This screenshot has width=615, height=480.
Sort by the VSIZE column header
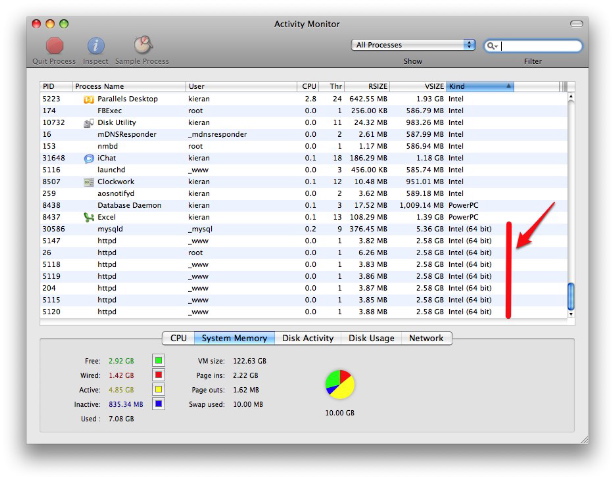coord(418,86)
